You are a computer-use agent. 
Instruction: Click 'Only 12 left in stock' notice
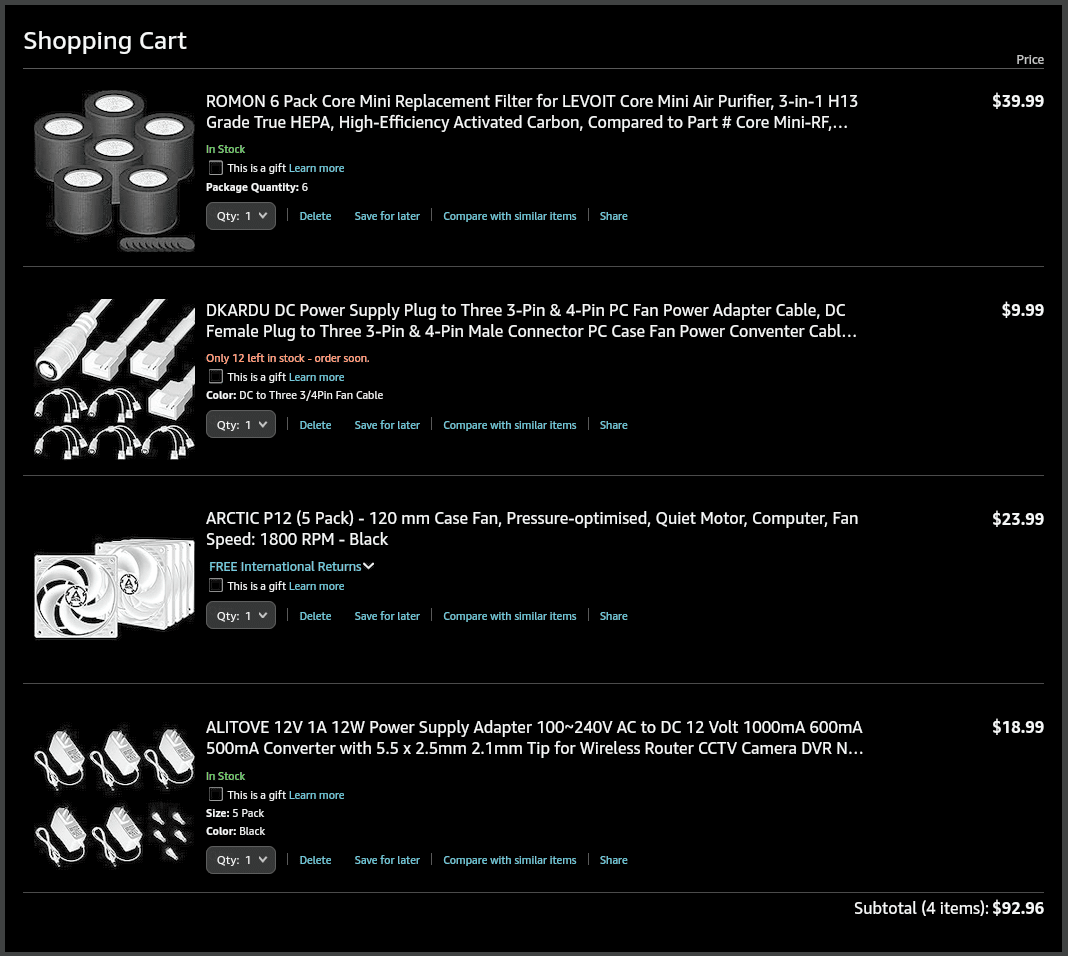click(x=287, y=358)
